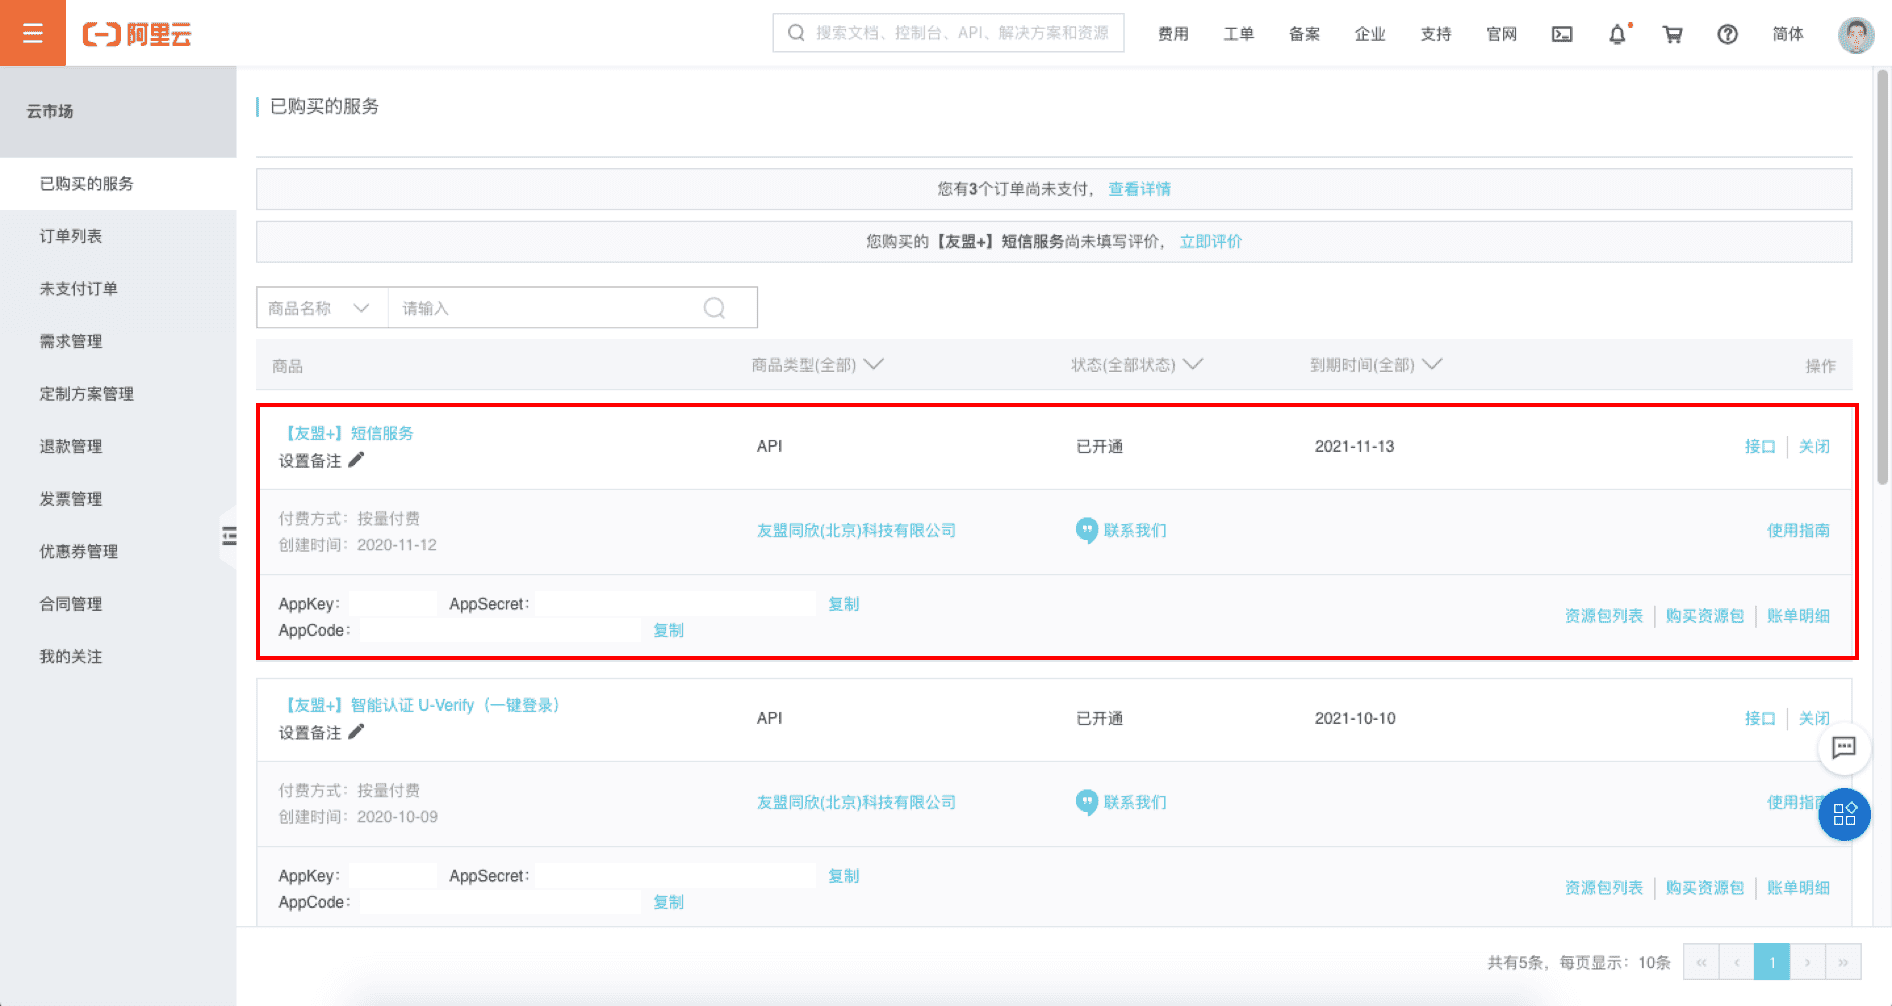Click 立即评价 to review the service

(x=1211, y=241)
